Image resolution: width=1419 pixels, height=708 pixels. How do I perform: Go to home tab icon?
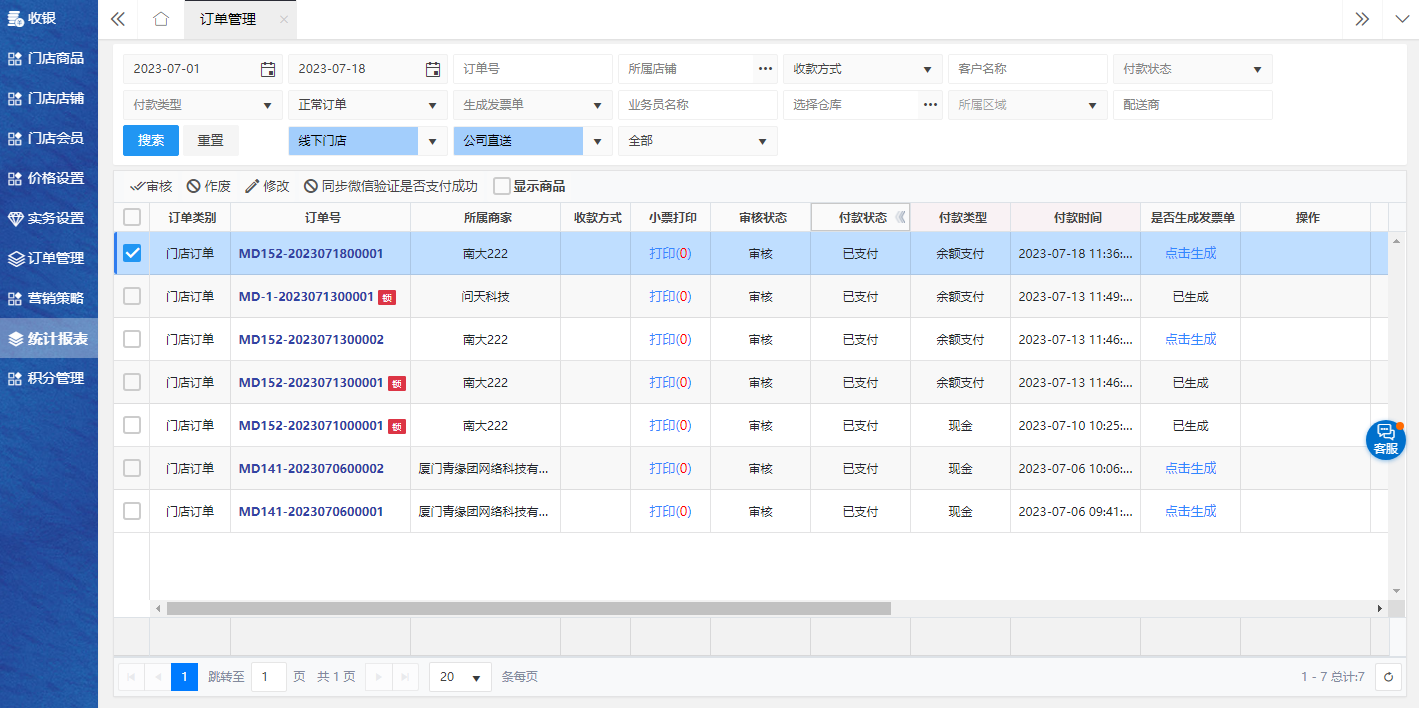(161, 19)
